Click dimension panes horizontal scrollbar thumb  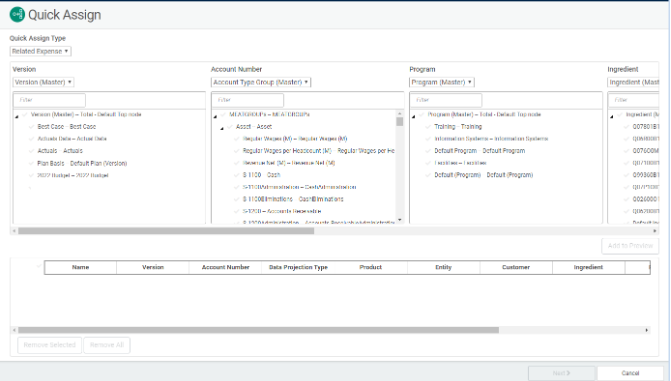click(166, 231)
